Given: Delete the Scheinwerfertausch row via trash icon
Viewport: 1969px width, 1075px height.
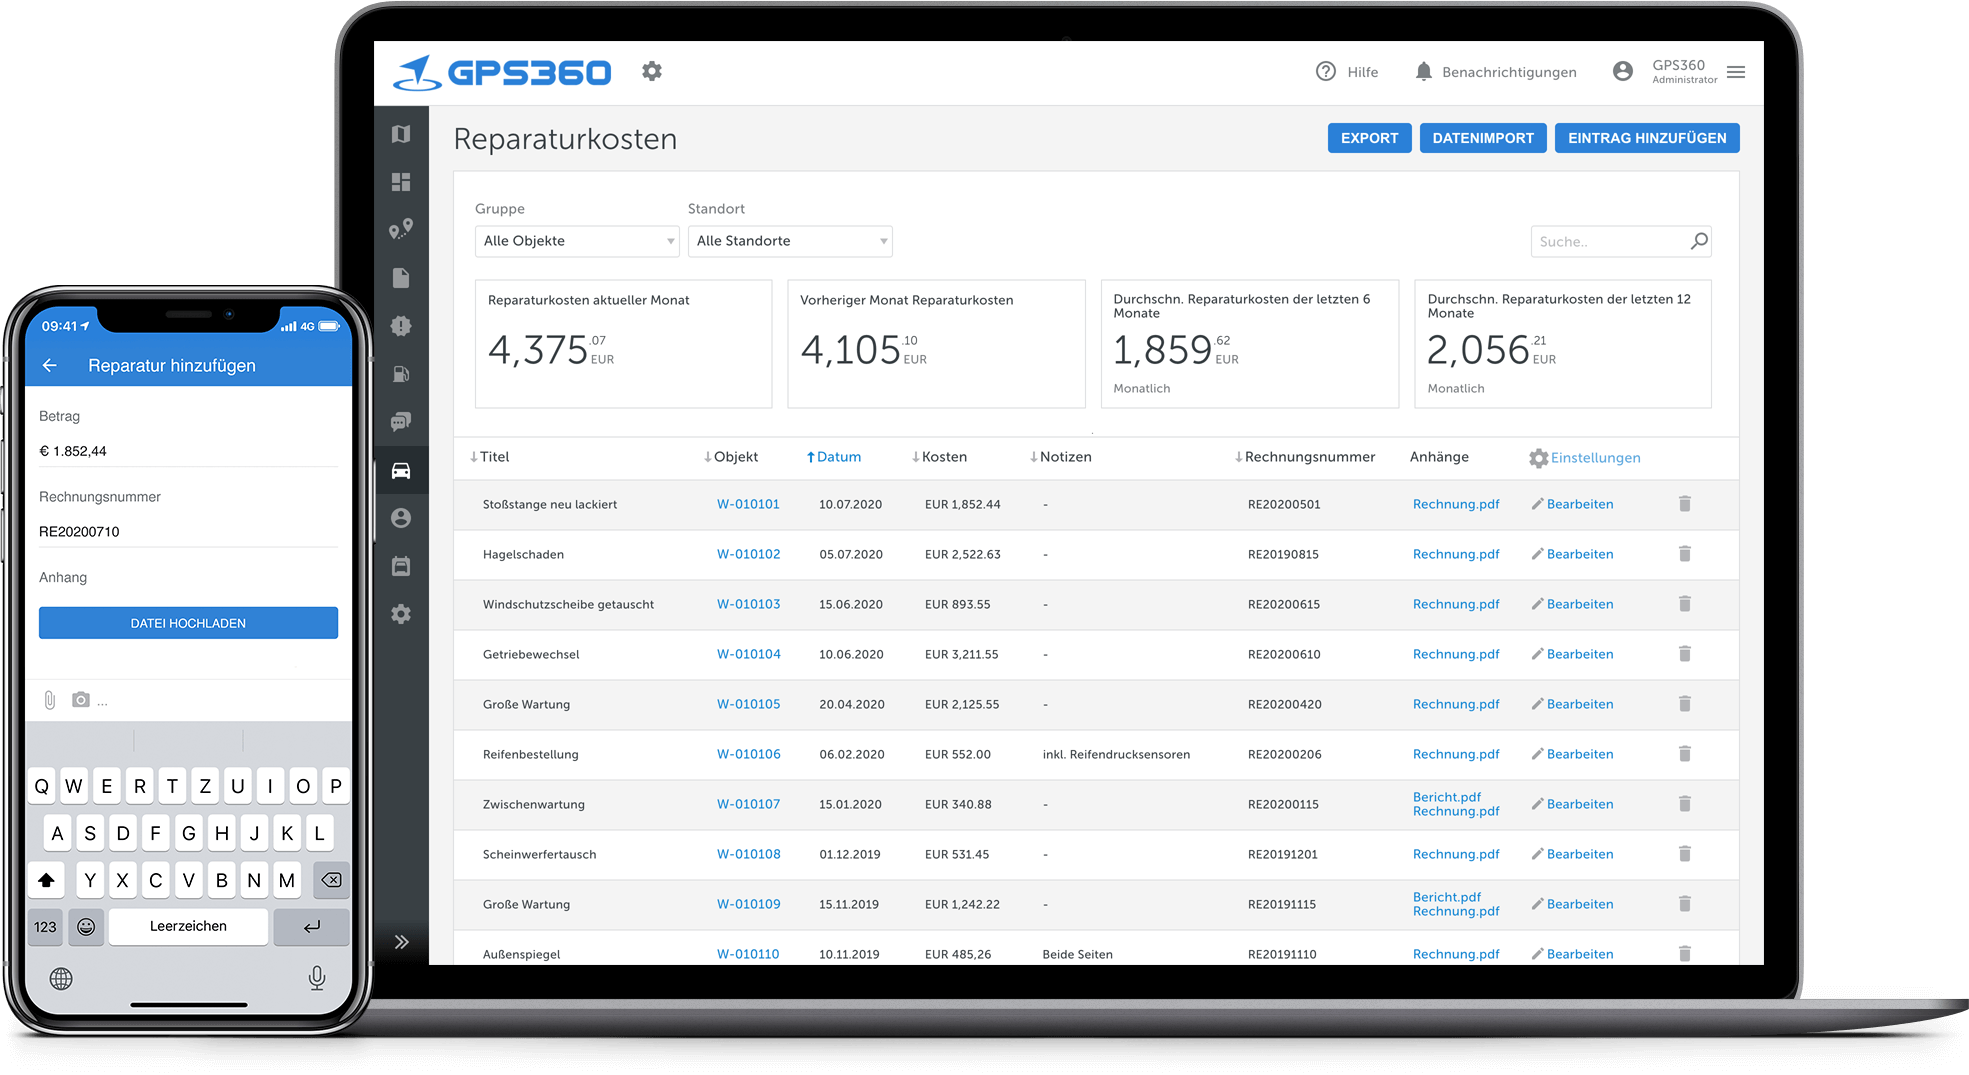Looking at the screenshot, I should 1685,854.
